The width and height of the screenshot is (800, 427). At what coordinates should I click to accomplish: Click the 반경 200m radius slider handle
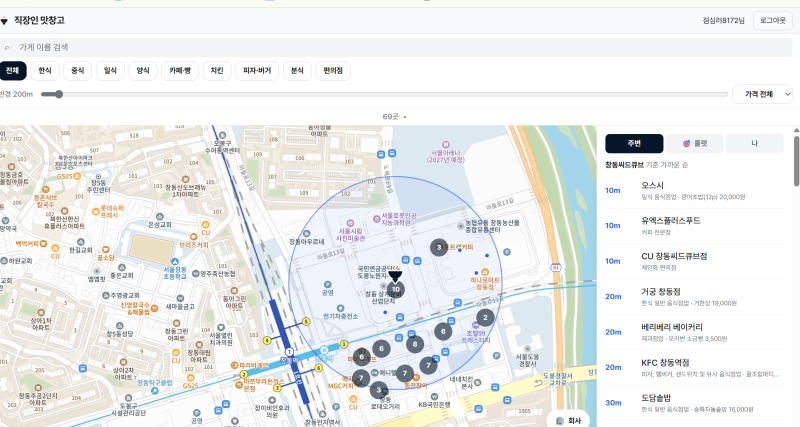pyautogui.click(x=59, y=94)
